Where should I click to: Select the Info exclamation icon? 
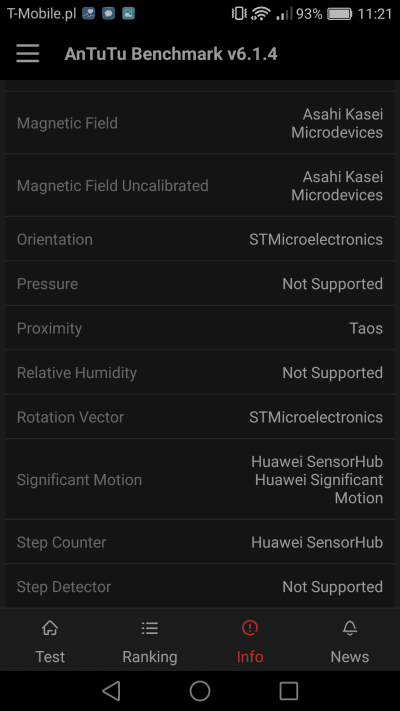pyautogui.click(x=250, y=628)
